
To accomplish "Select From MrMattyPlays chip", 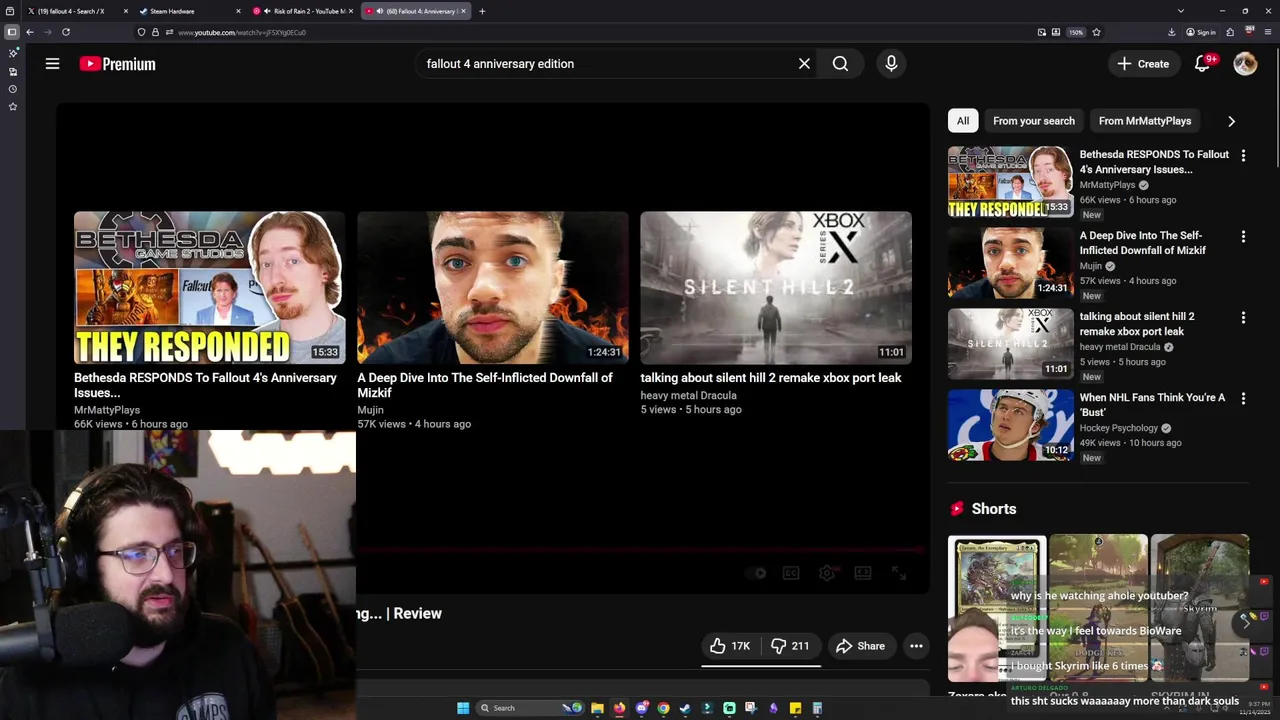I will [x=1145, y=121].
